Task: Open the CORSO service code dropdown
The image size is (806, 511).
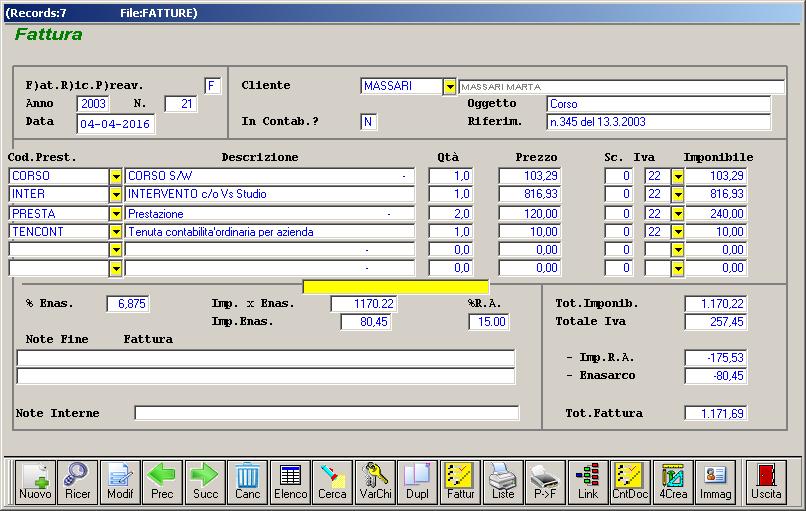Action: 116,176
